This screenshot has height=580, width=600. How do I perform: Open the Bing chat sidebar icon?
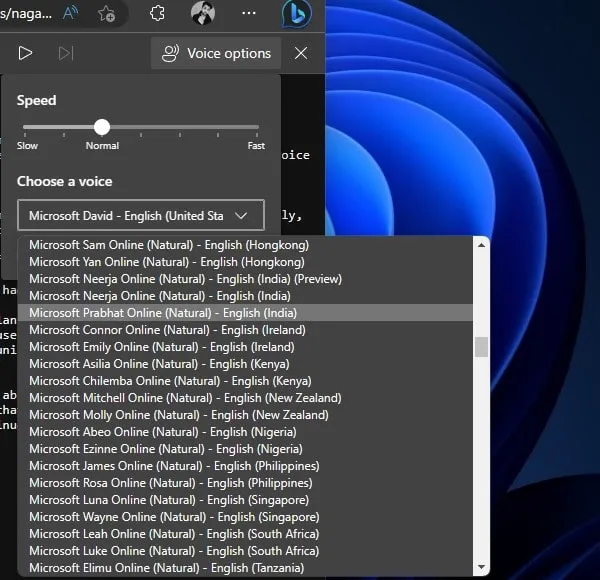(x=297, y=14)
